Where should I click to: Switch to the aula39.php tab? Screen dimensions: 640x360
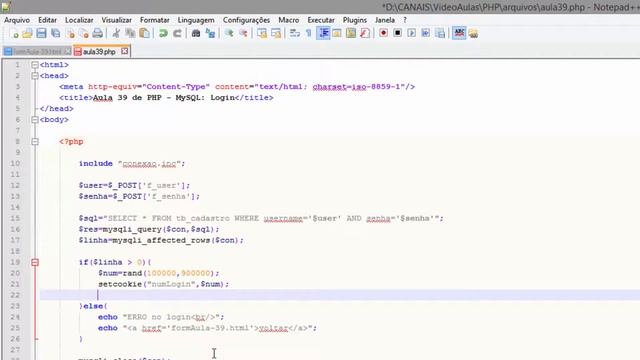click(99, 51)
